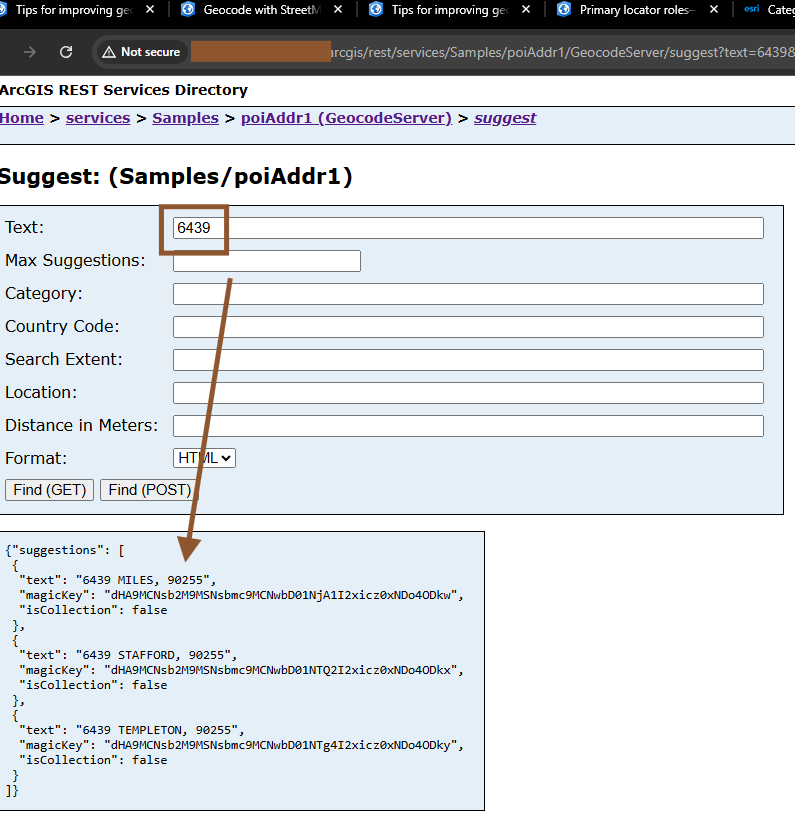
Task: Open the Home breadcrumb link
Action: tap(22, 118)
